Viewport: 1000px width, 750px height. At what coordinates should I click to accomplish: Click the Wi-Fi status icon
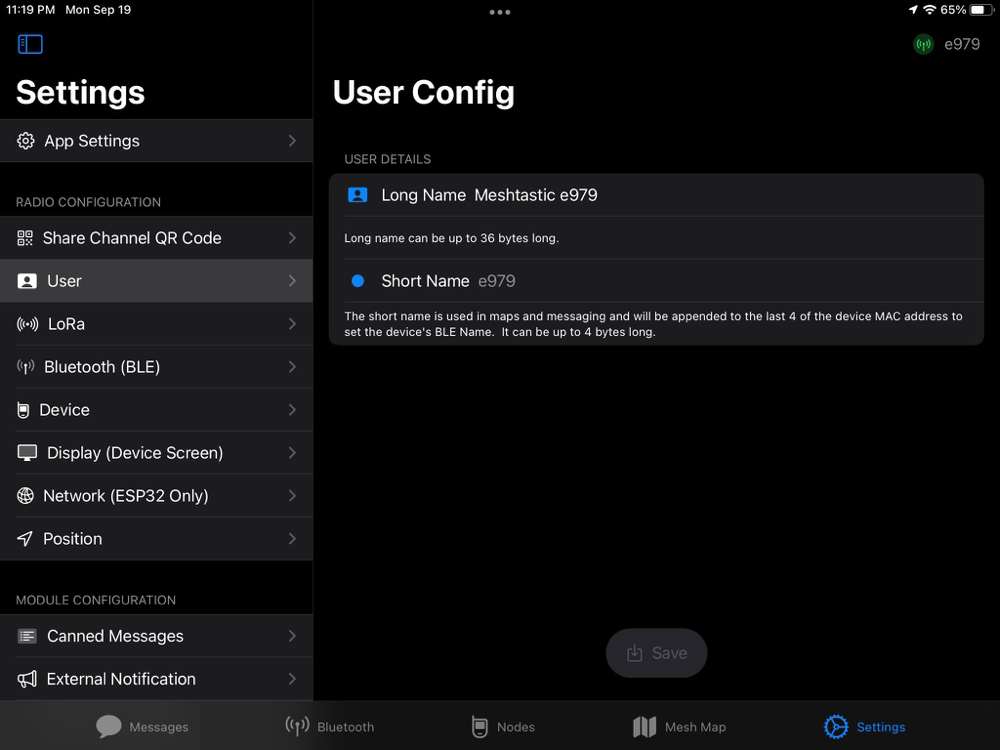930,10
